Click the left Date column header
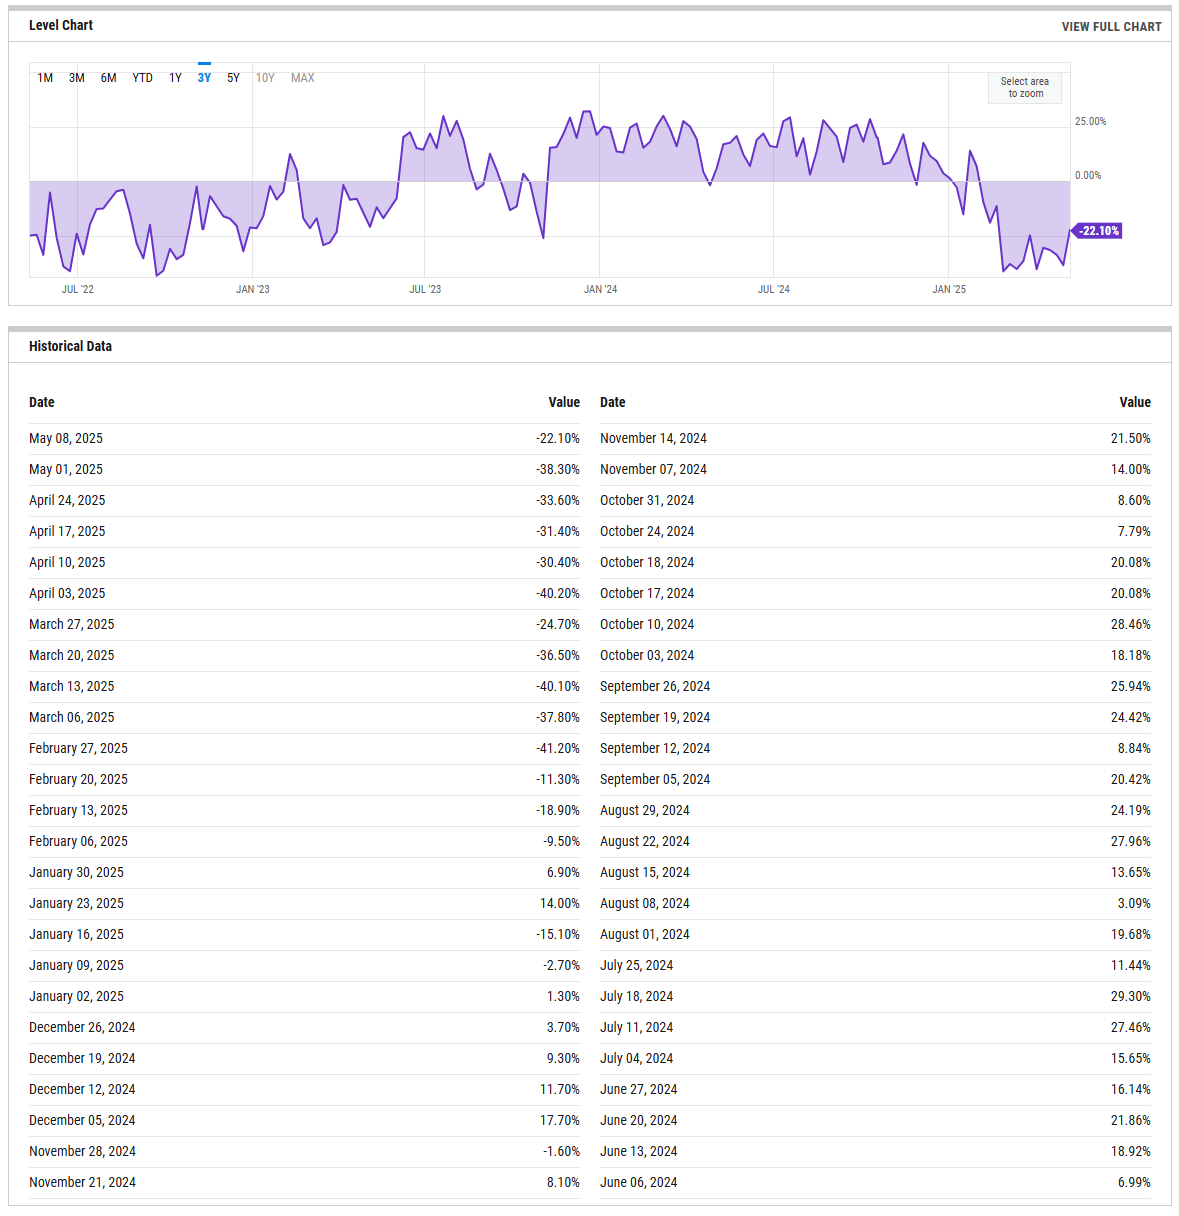This screenshot has width=1179, height=1216. pos(42,402)
